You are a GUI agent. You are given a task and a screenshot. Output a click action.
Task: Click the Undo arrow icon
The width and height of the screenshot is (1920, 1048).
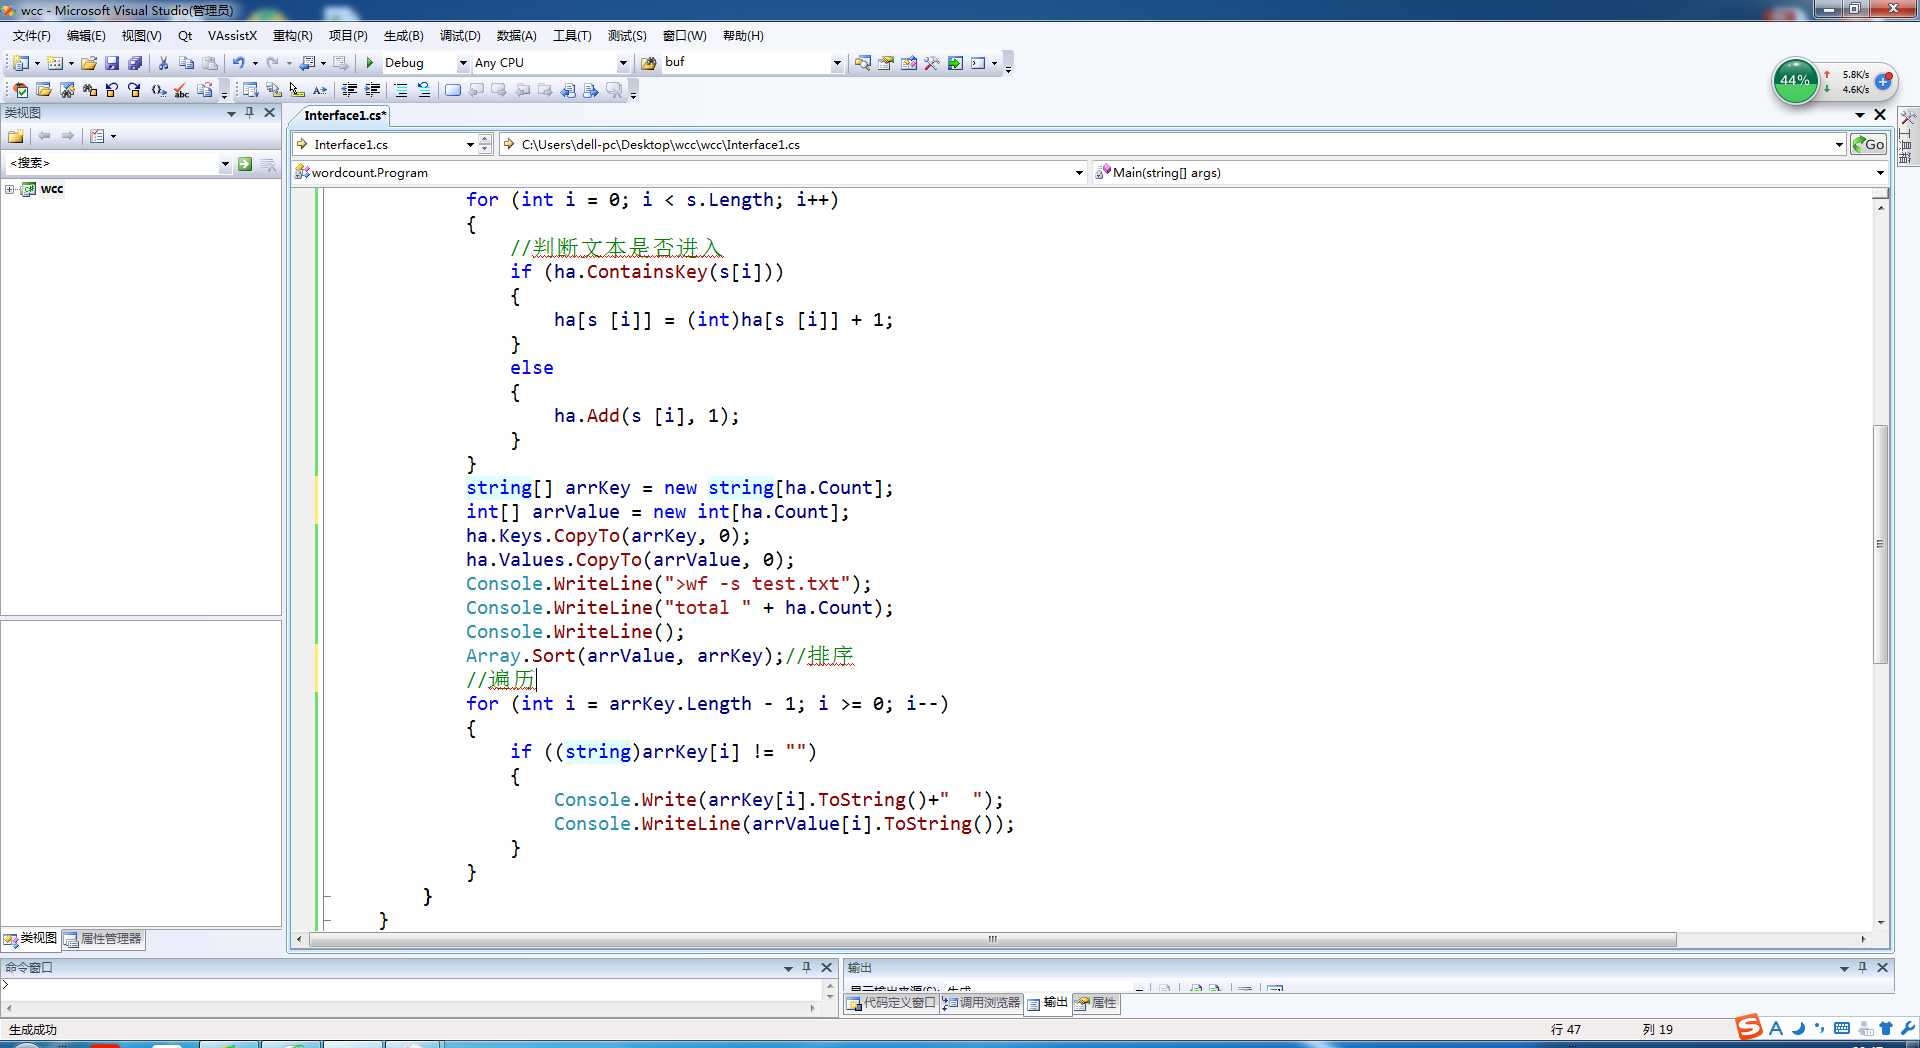238,63
